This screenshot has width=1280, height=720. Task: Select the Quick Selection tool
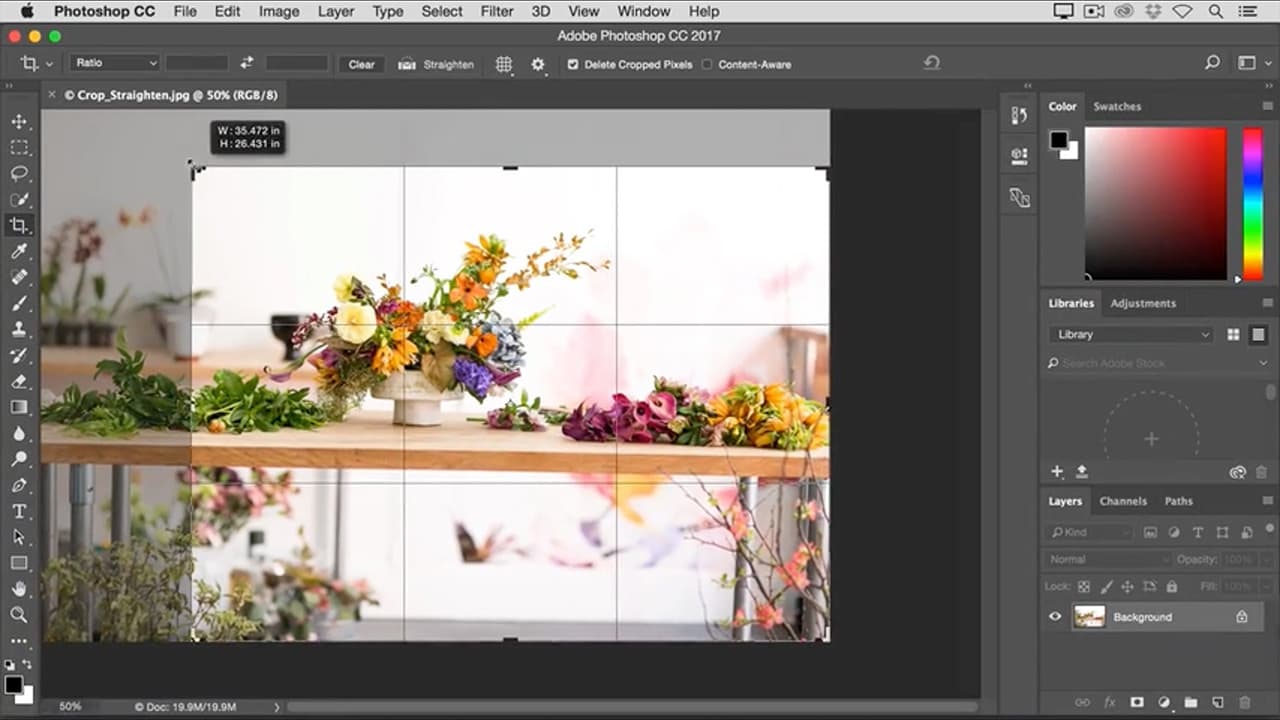[x=19, y=199]
